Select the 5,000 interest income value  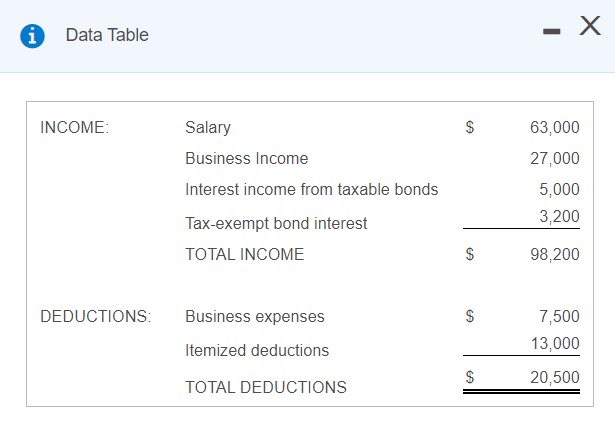(559, 190)
